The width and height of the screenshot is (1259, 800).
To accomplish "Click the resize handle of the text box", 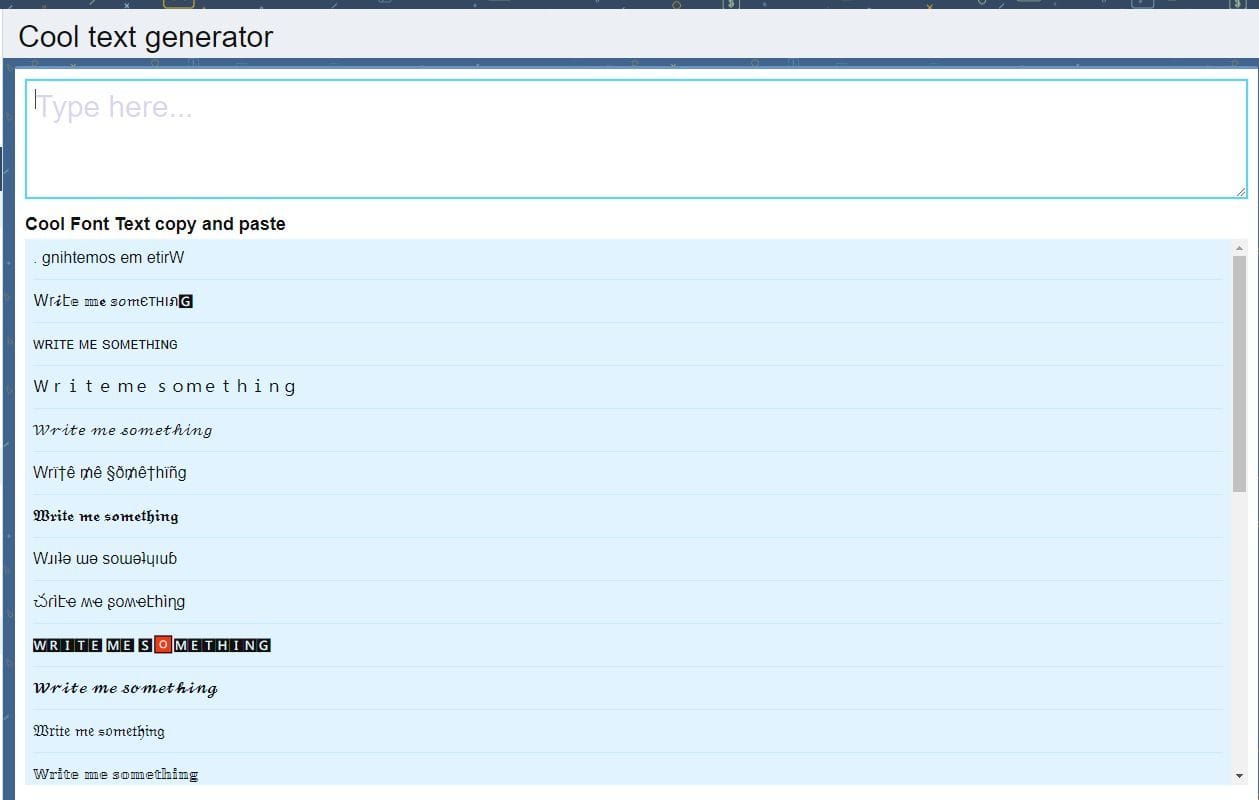I will pos(1241,191).
